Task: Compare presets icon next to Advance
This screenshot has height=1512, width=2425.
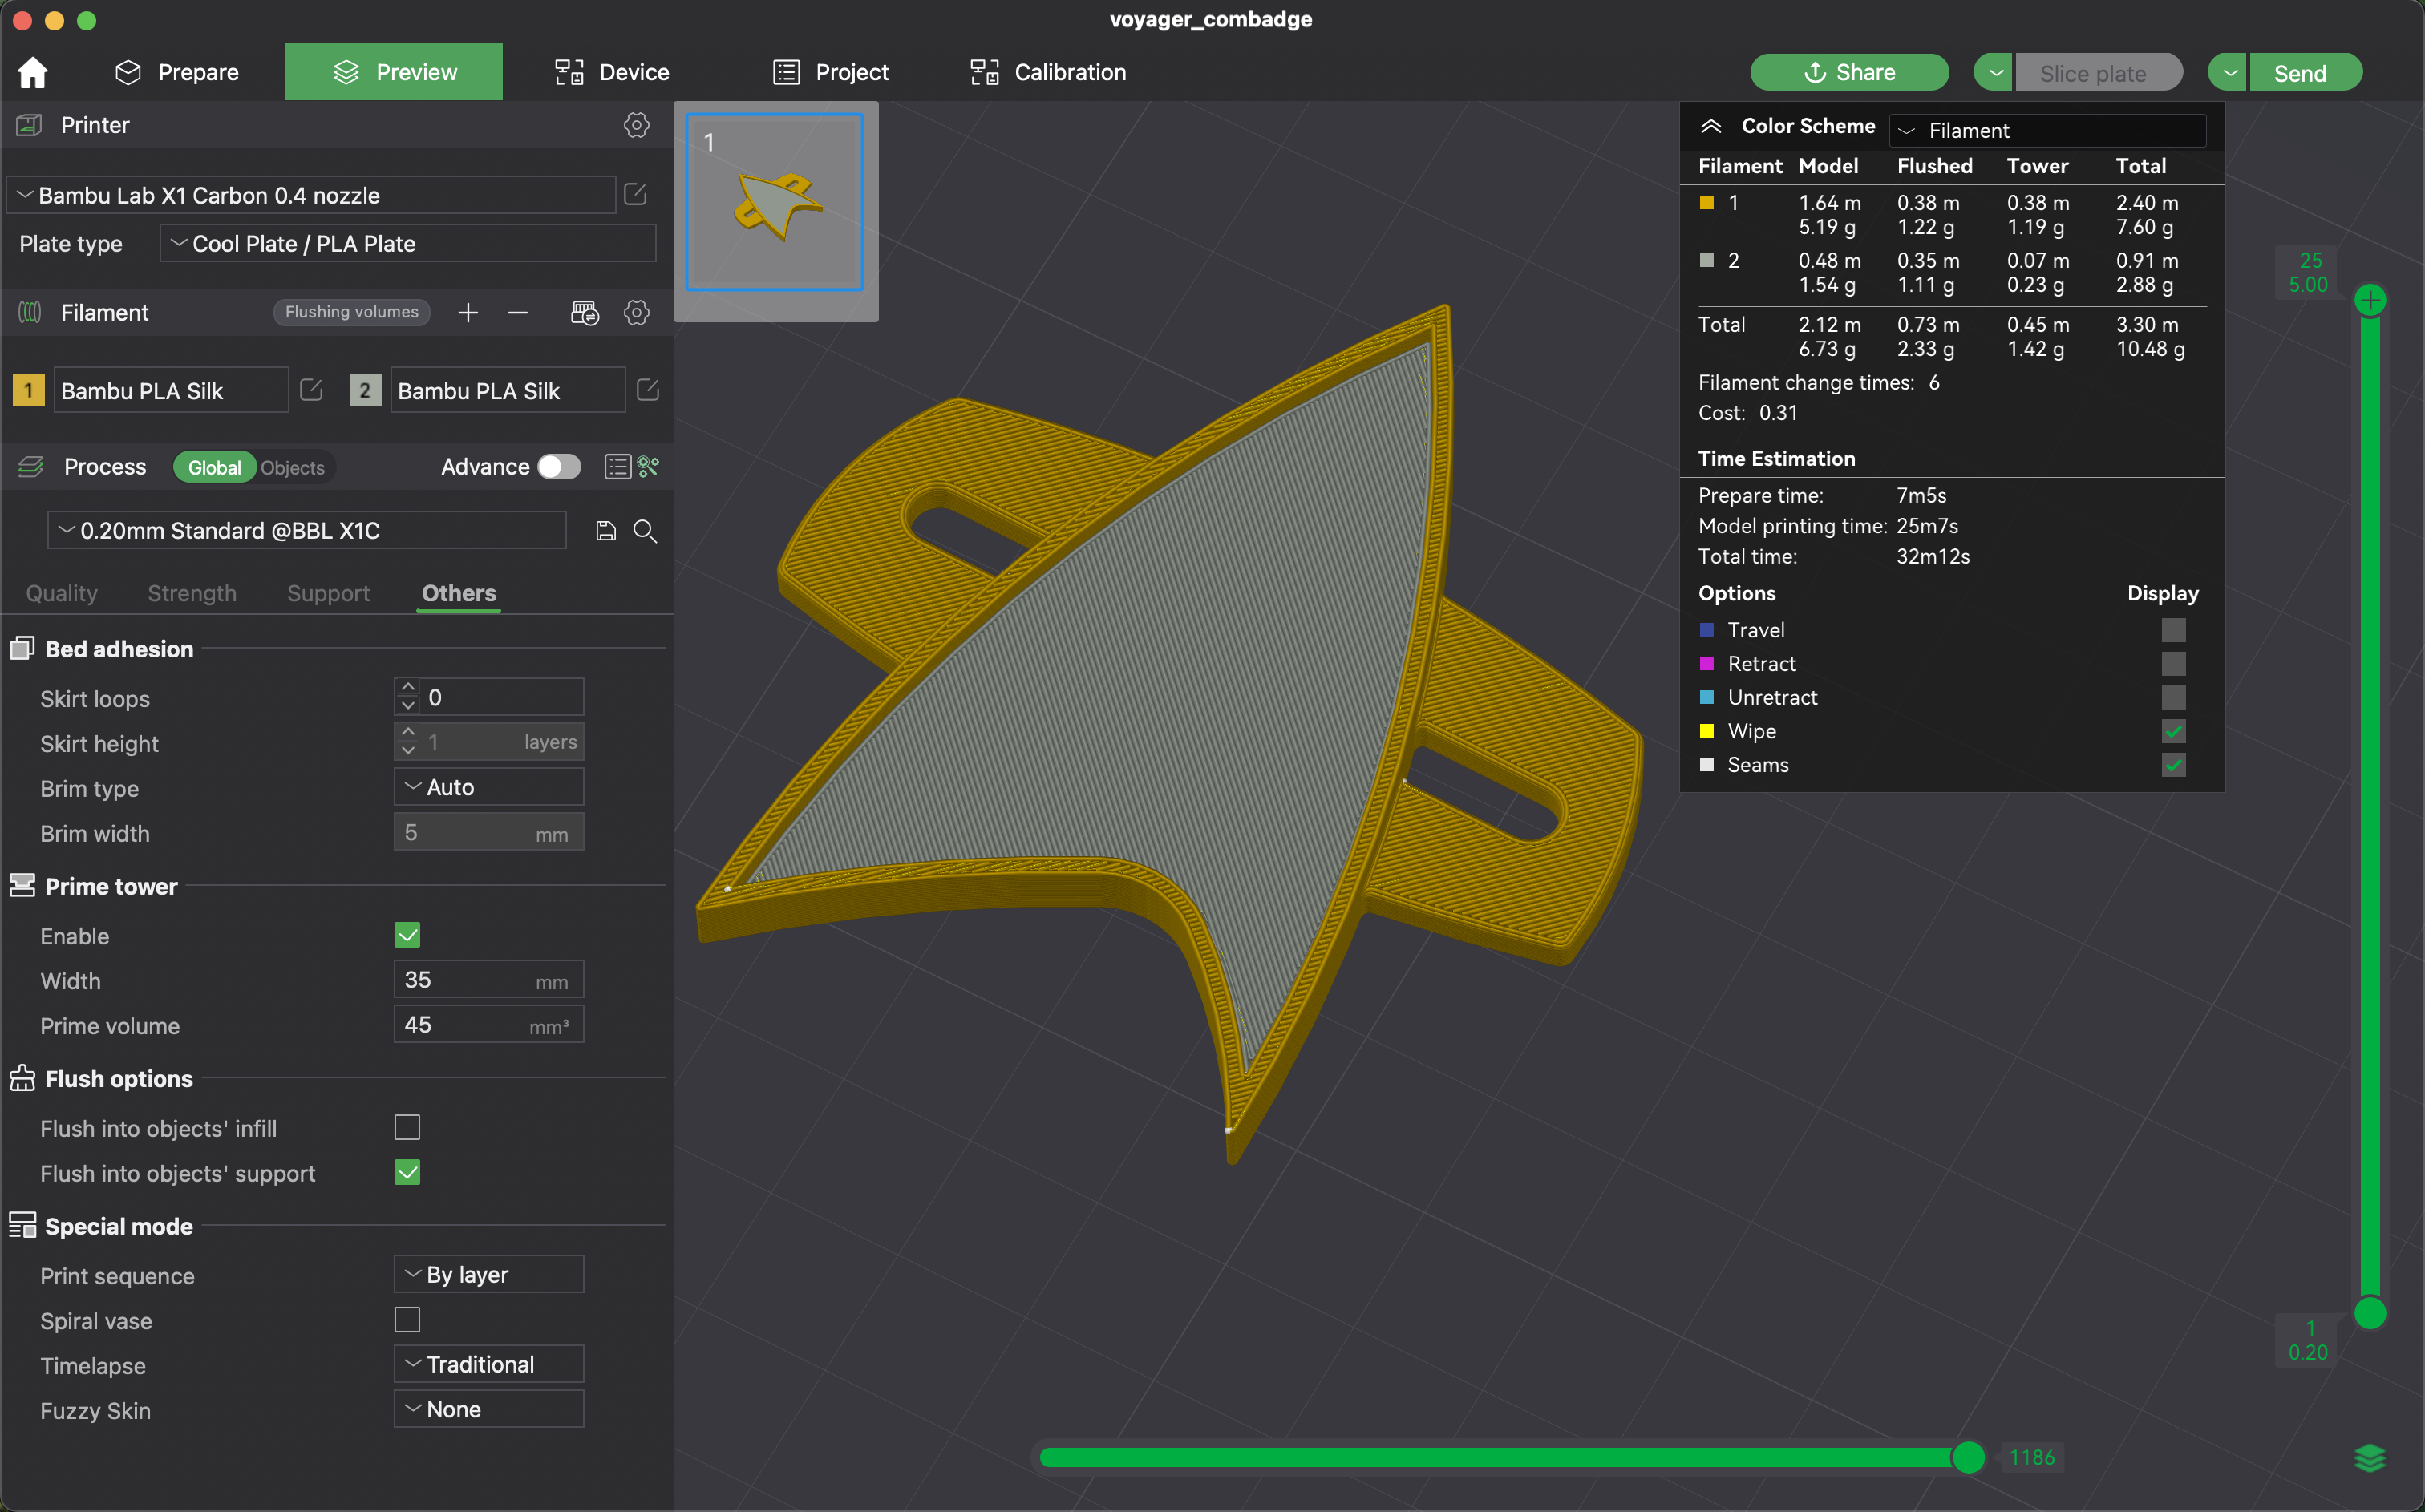Action: [x=648, y=467]
